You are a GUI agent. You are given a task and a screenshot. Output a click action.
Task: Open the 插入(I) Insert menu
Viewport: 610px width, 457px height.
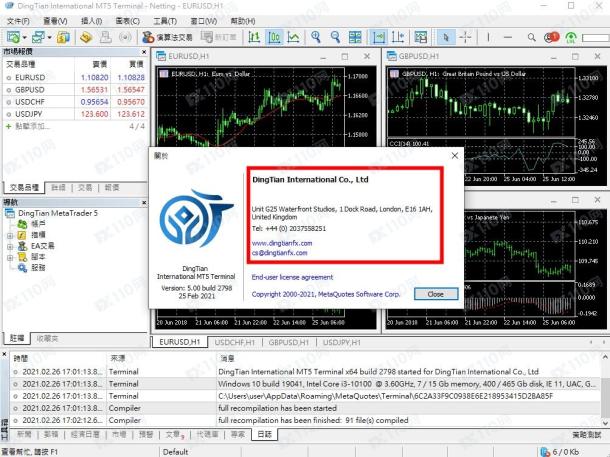pyautogui.click(x=91, y=21)
